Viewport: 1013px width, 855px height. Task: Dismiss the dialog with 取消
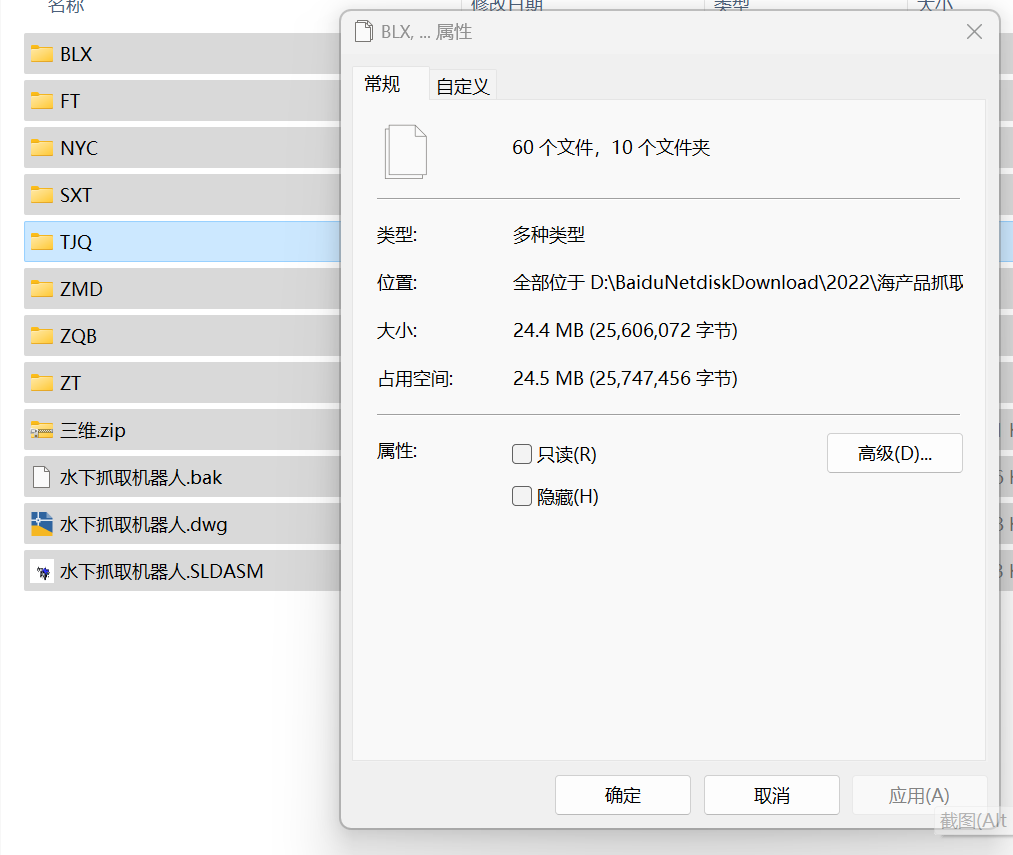point(771,794)
